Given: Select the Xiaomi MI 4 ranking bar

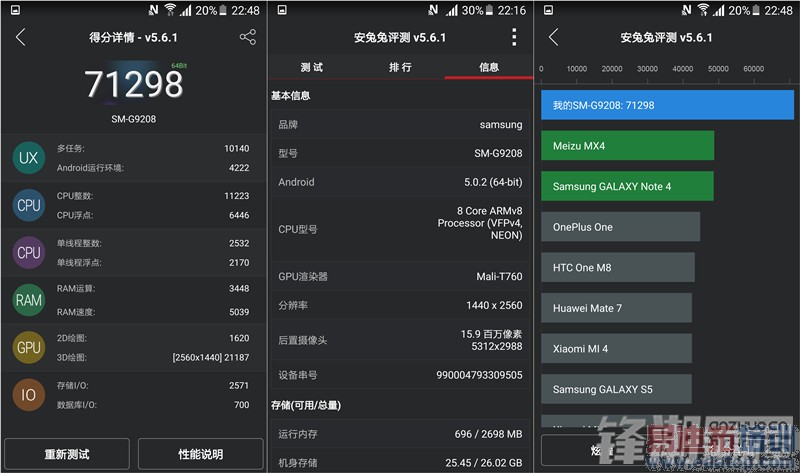Looking at the screenshot, I should [x=616, y=348].
